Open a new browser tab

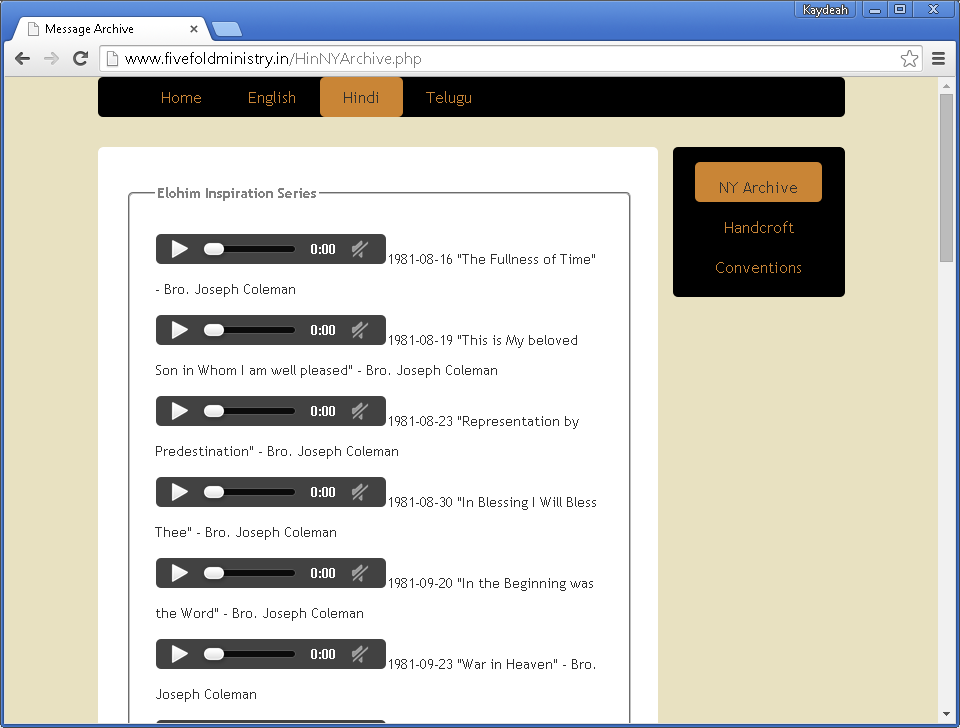(227, 29)
